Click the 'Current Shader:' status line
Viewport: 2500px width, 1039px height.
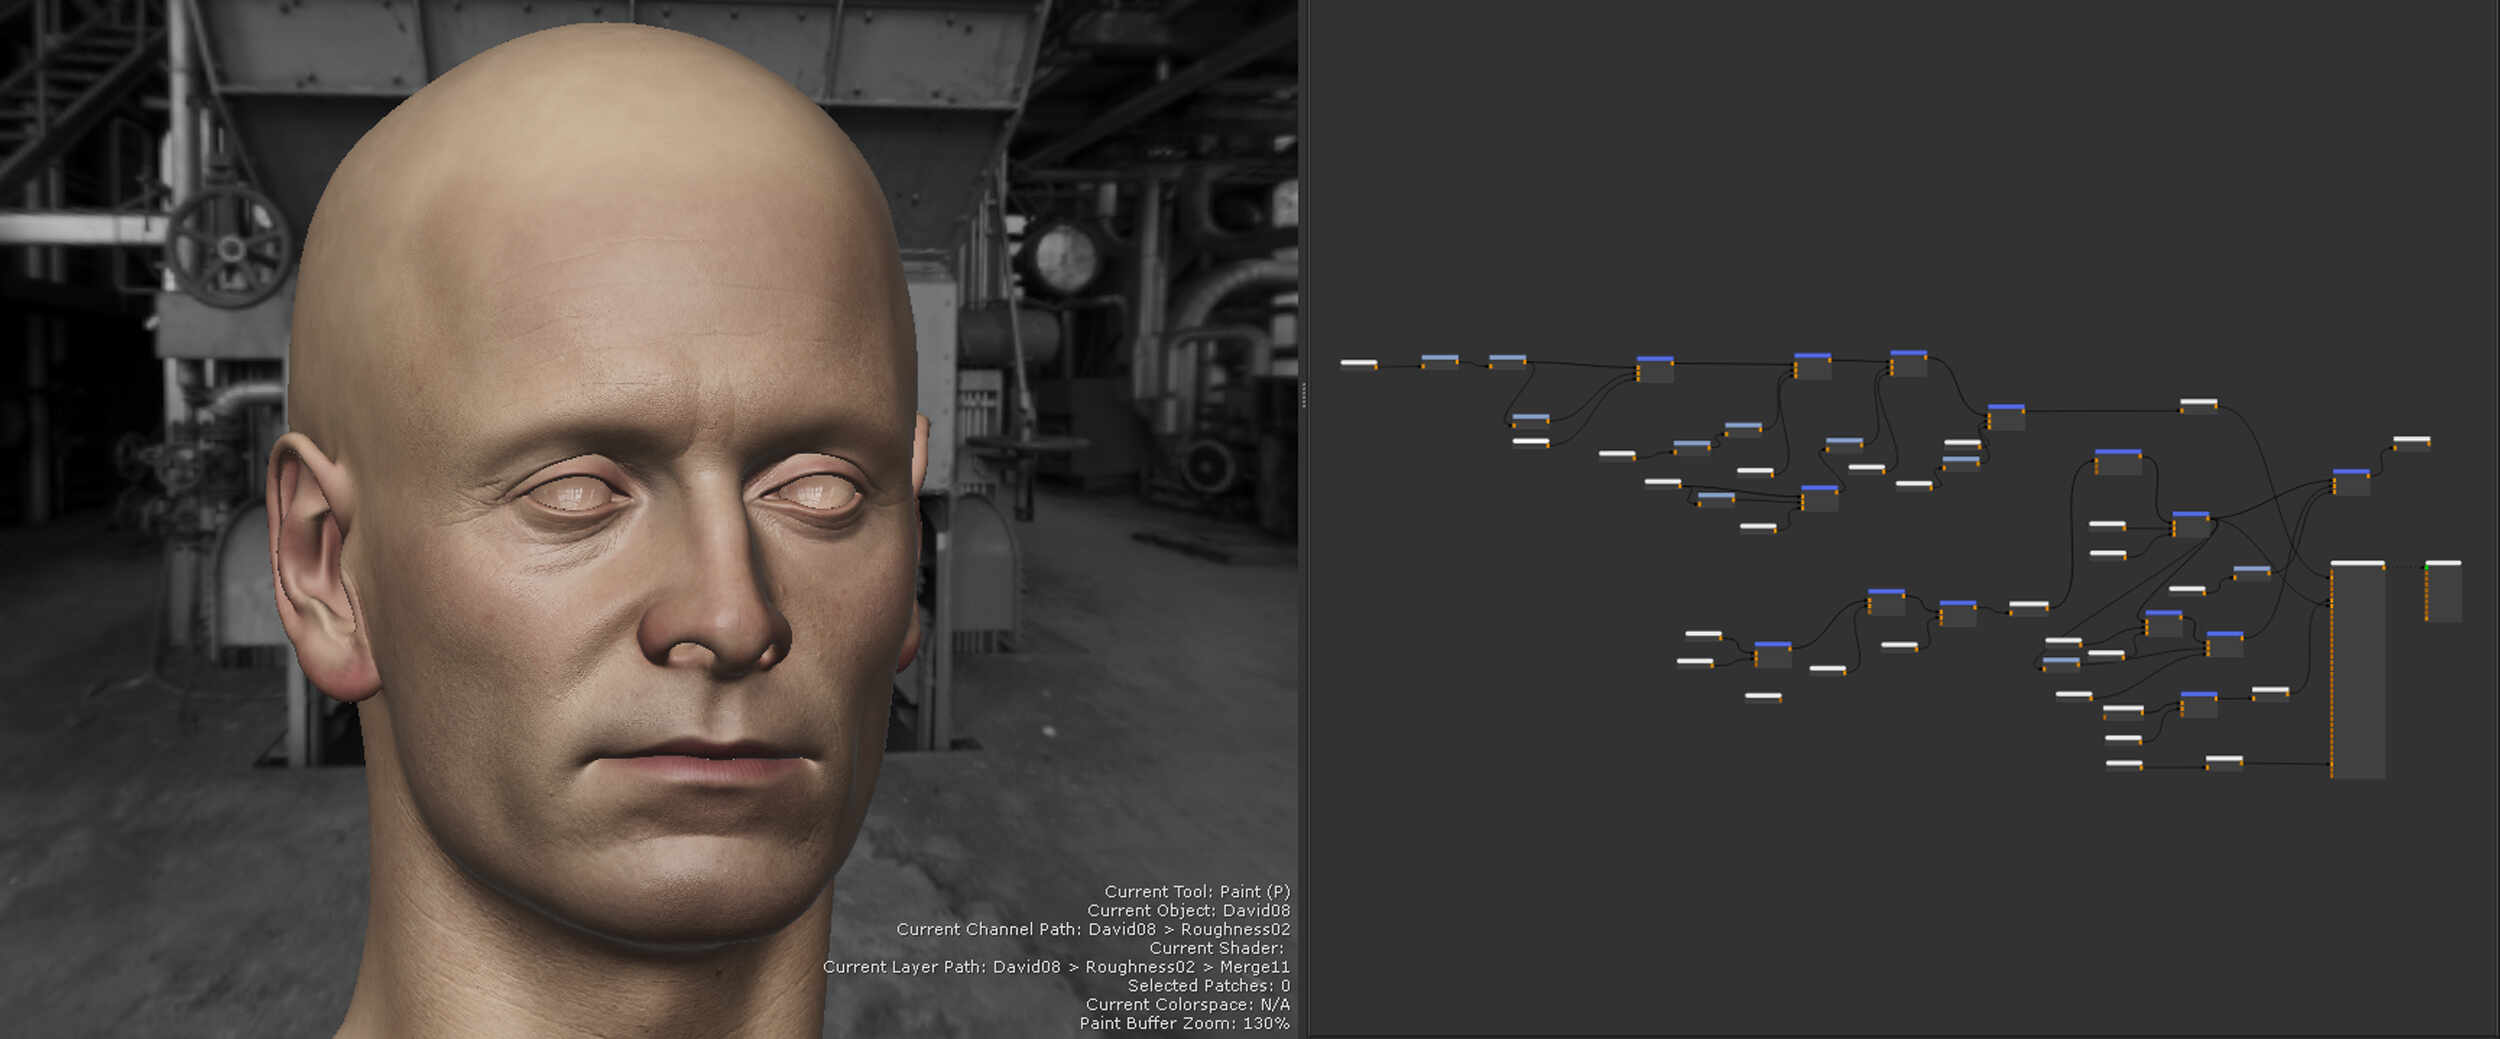(1216, 948)
